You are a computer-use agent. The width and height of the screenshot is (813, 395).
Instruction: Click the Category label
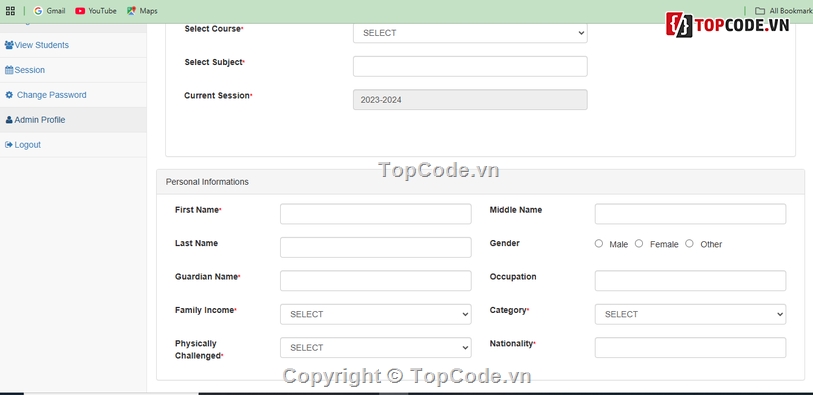509,310
